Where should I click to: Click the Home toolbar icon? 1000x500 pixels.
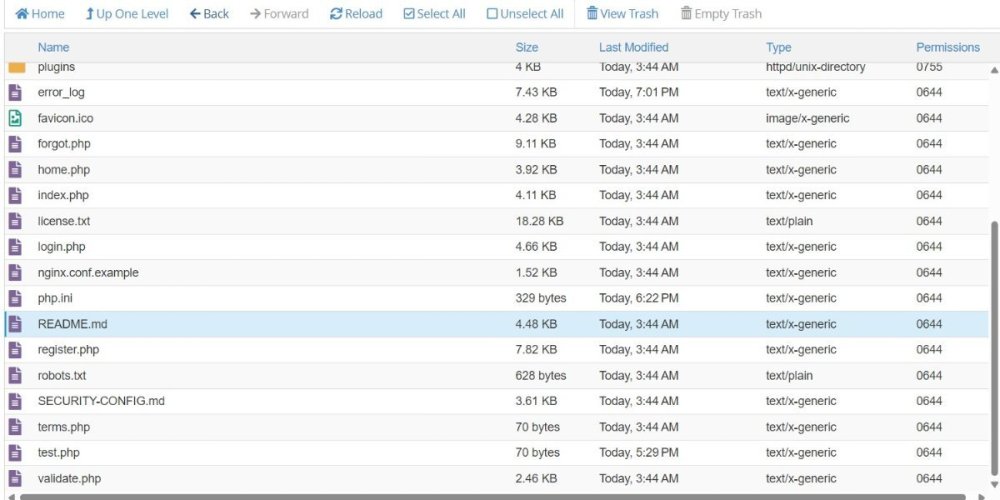pos(22,14)
